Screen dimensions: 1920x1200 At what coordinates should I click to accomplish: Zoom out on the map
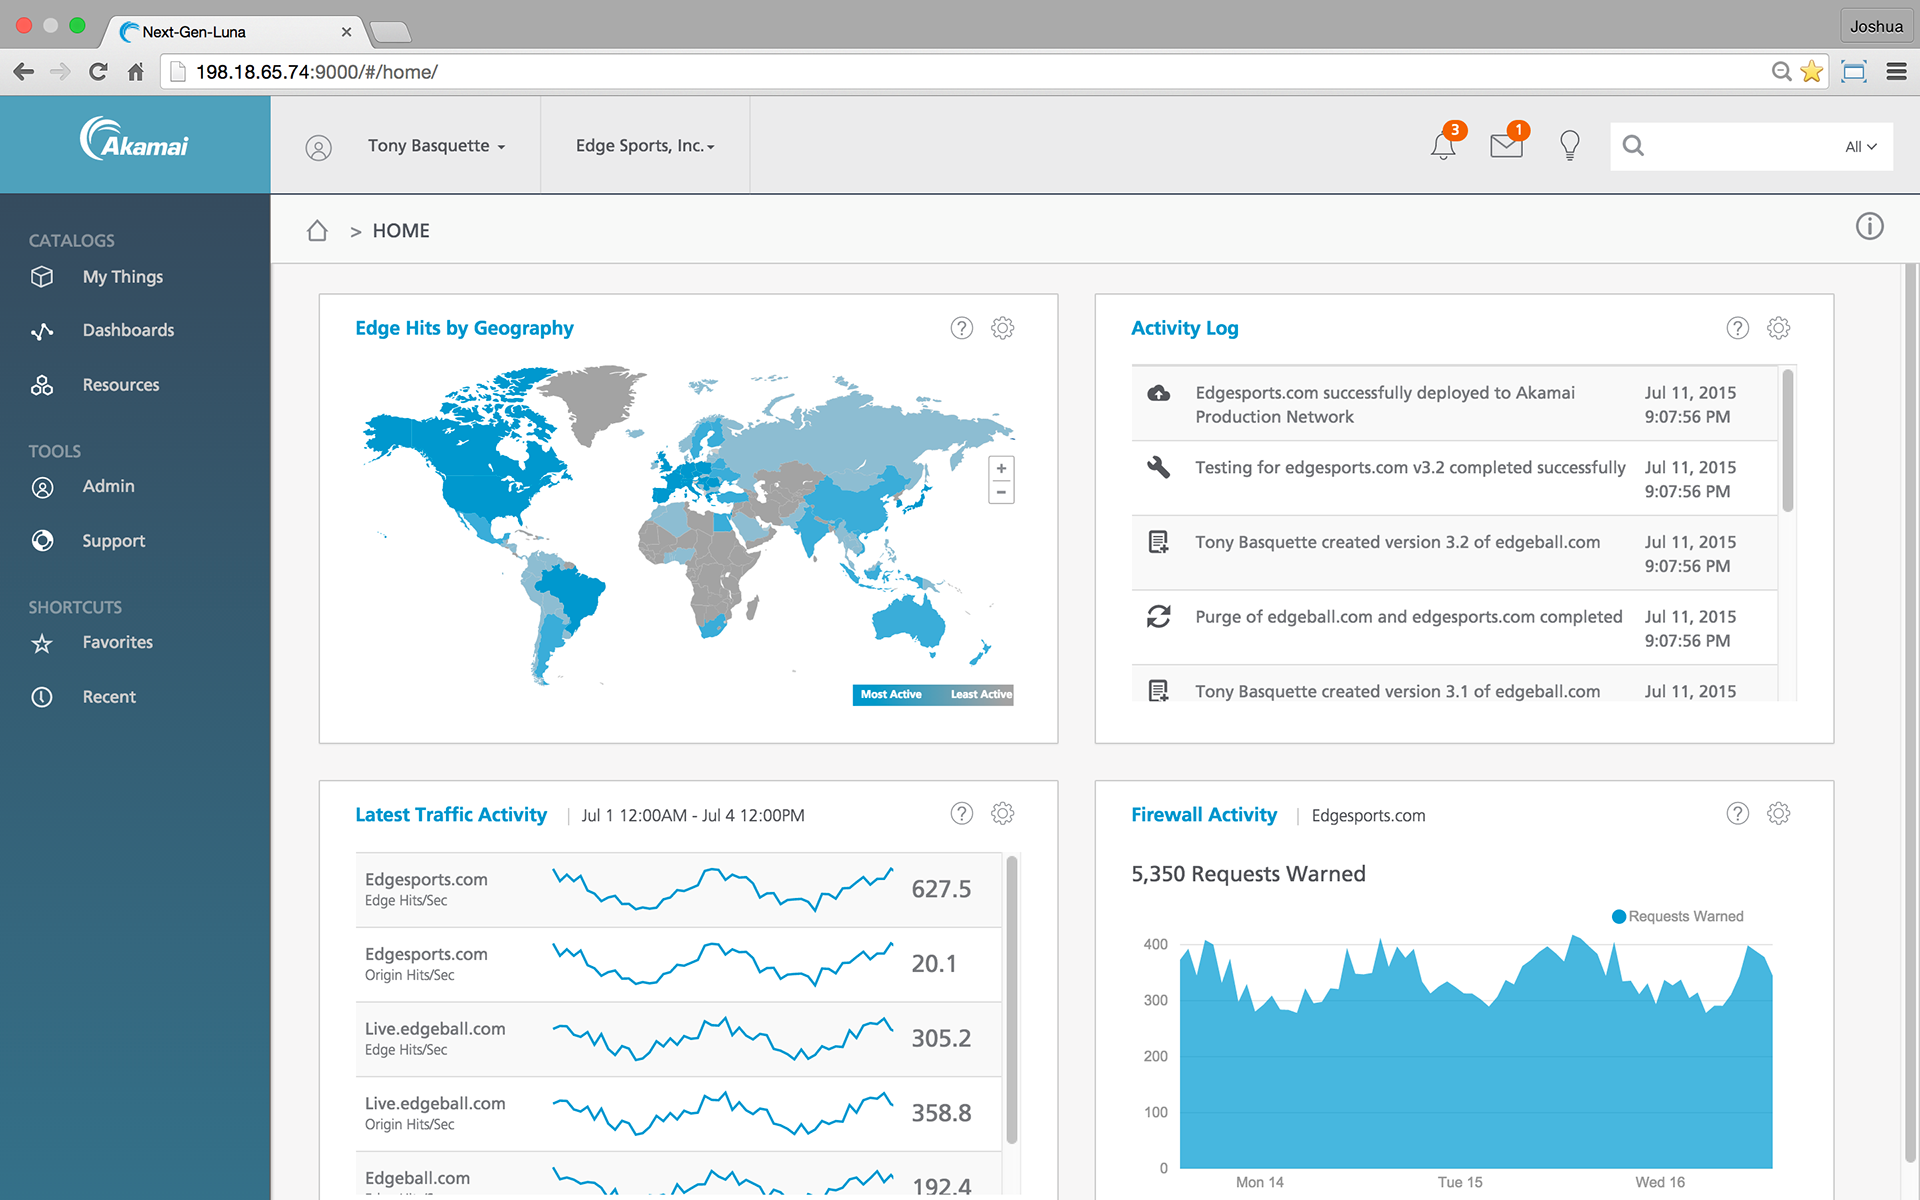pyautogui.click(x=1001, y=492)
